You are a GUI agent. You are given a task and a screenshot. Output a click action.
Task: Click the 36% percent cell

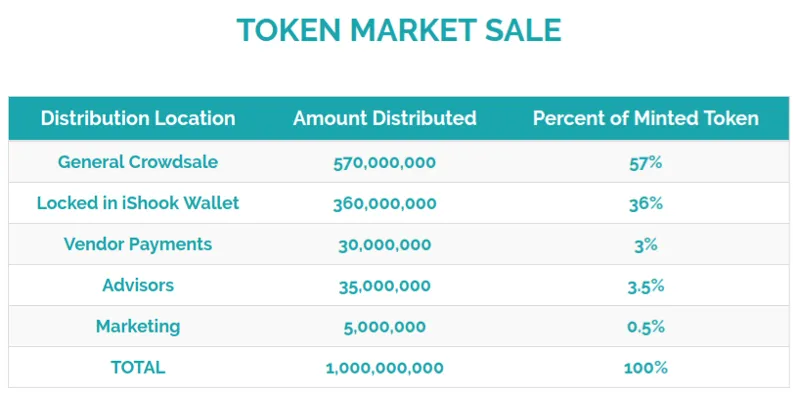(646, 204)
